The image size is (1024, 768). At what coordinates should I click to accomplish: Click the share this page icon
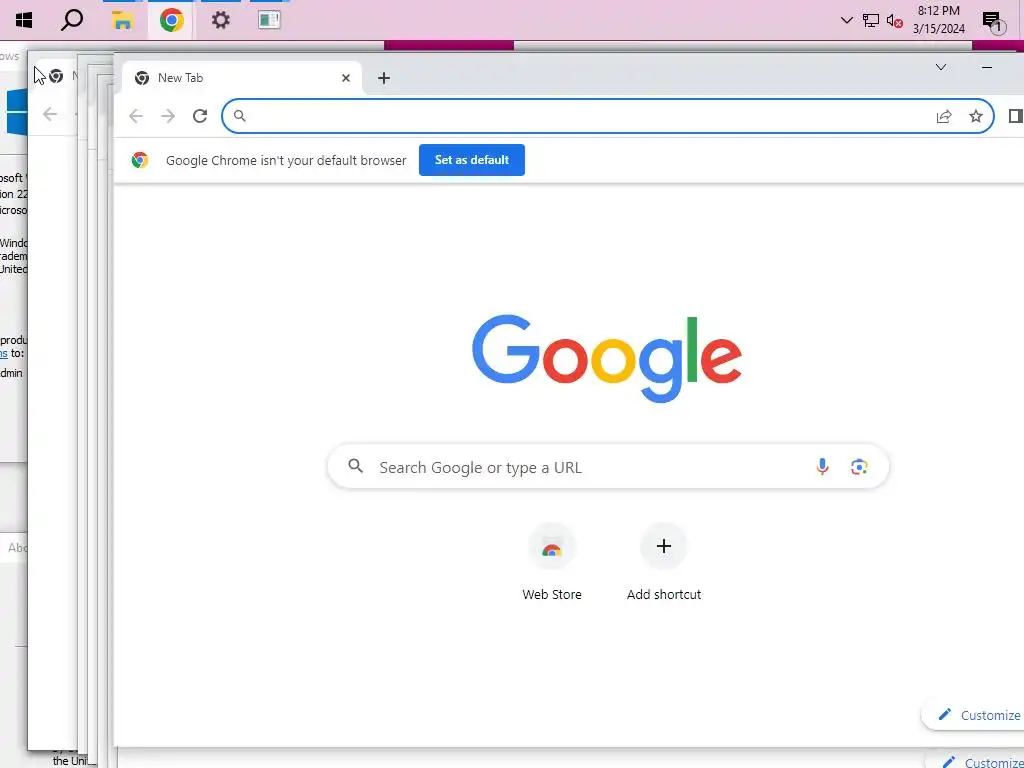pyautogui.click(x=944, y=116)
